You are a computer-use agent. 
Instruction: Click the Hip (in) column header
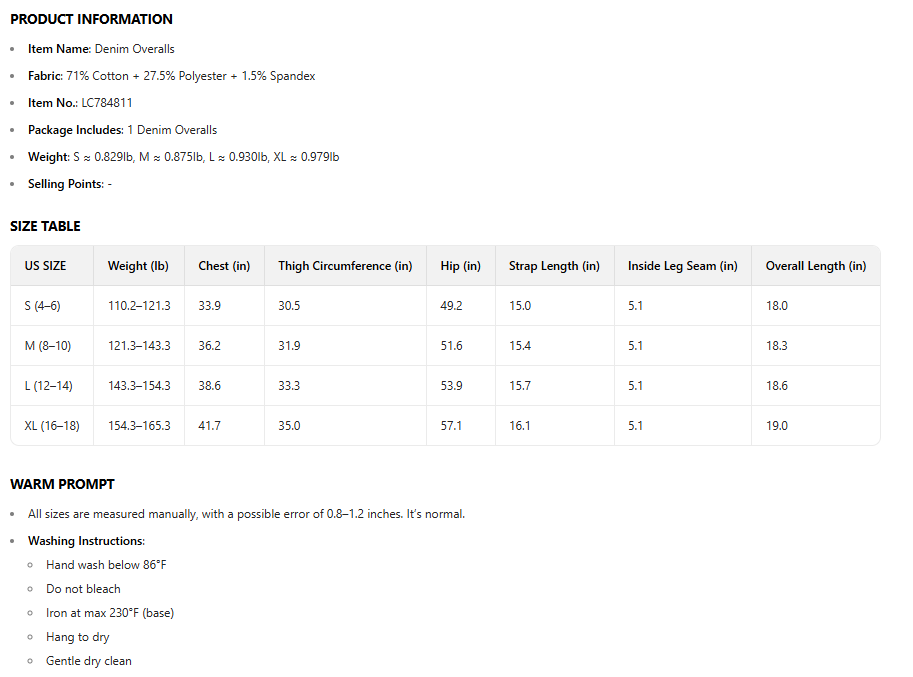(460, 266)
